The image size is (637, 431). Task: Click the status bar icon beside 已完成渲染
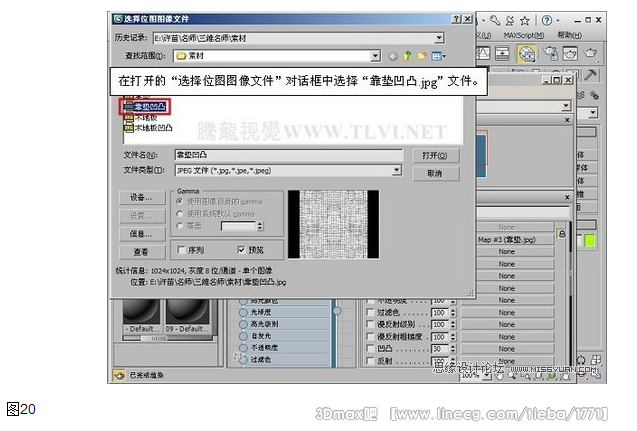click(x=119, y=375)
